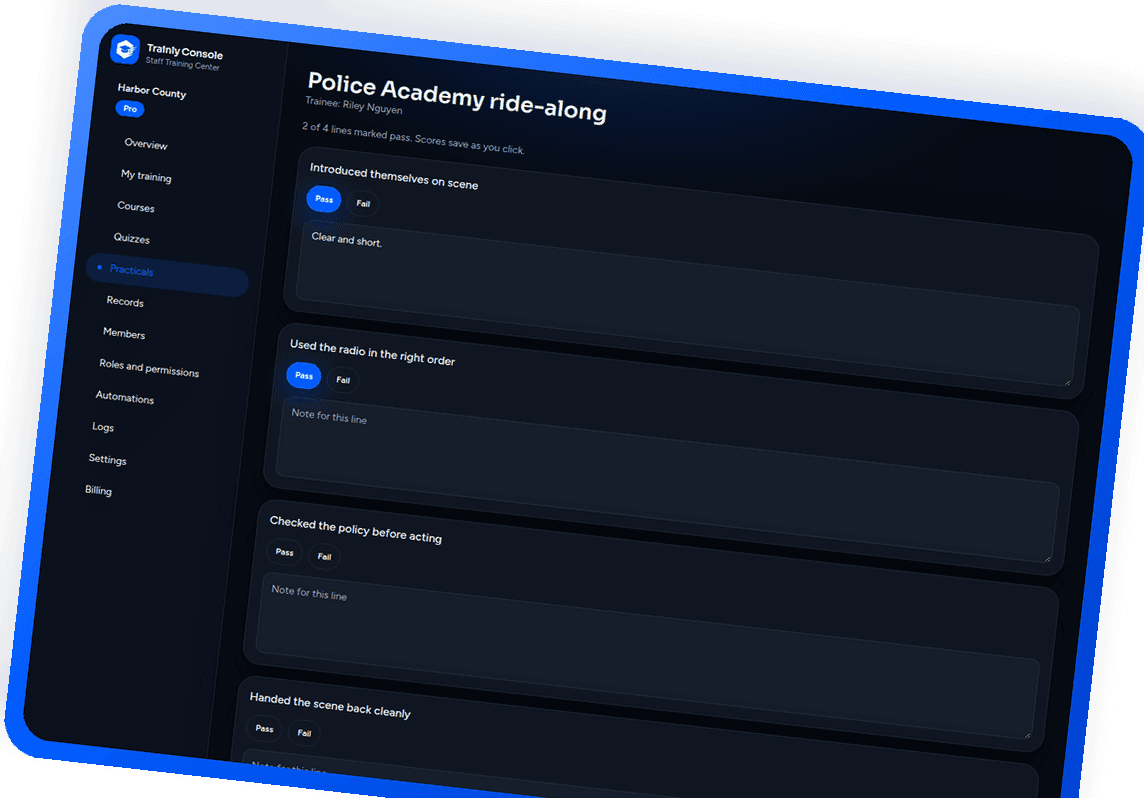Select Fail for "Used the radio in the right order"
Image resolution: width=1144 pixels, height=798 pixels.
pos(343,380)
